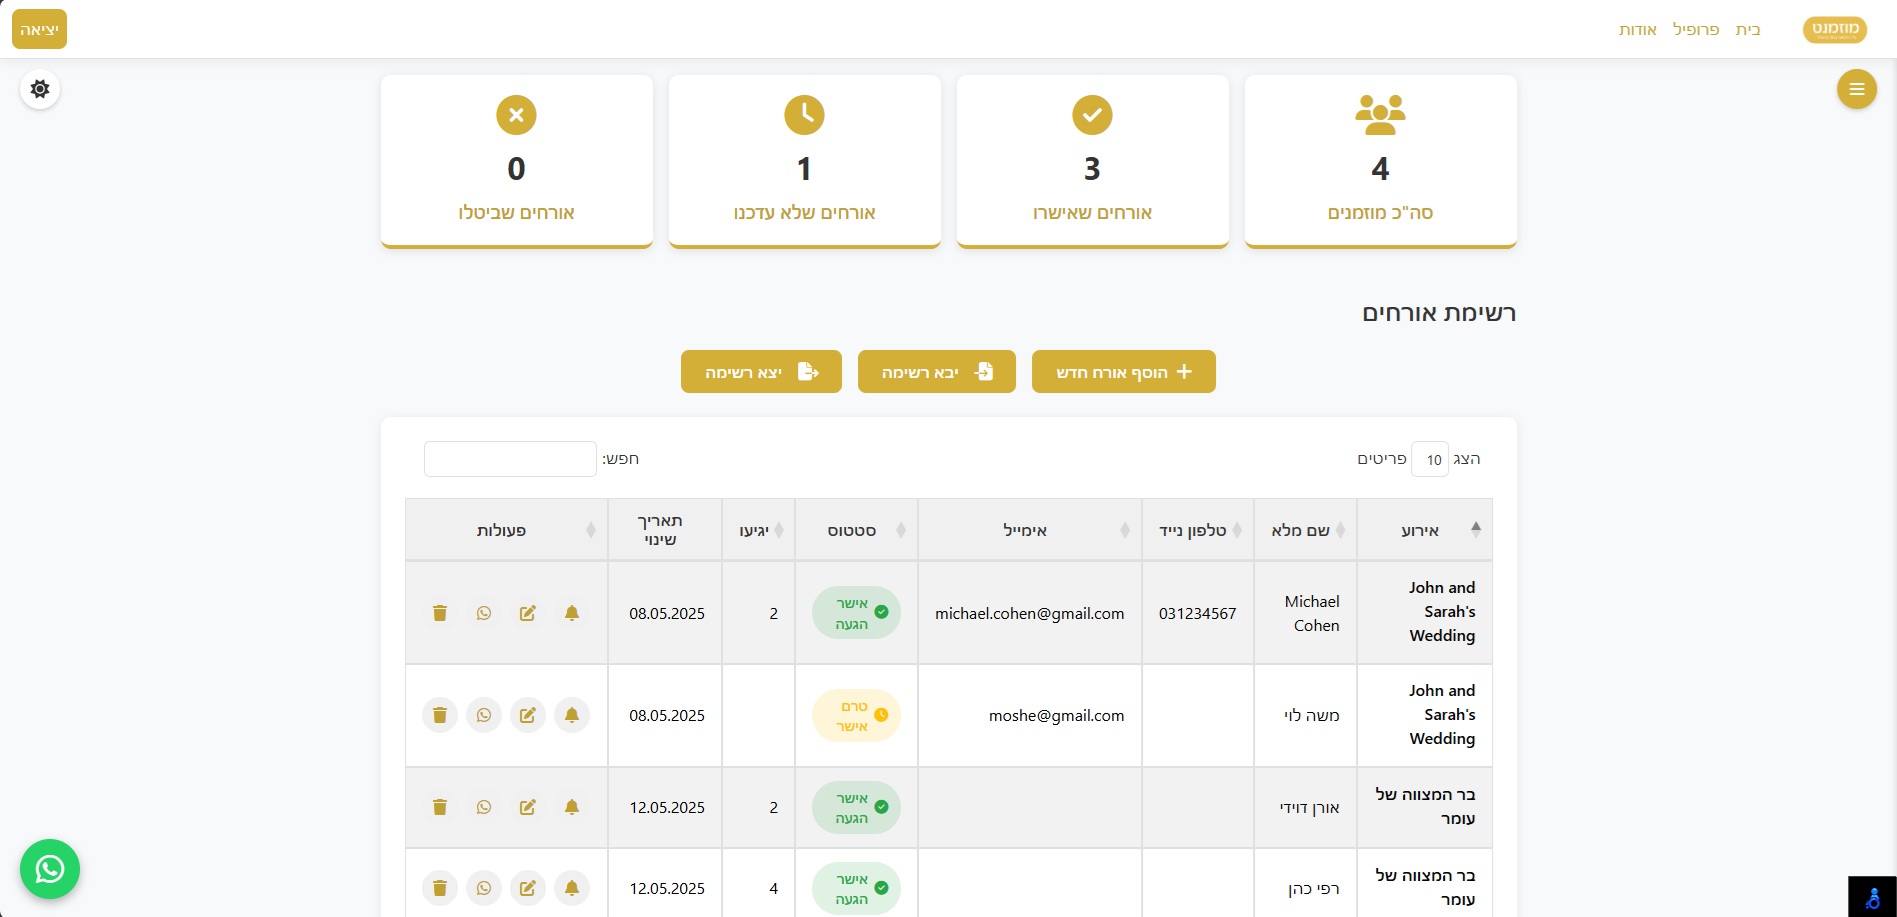Open the accessibility widget icon

coord(1872,897)
